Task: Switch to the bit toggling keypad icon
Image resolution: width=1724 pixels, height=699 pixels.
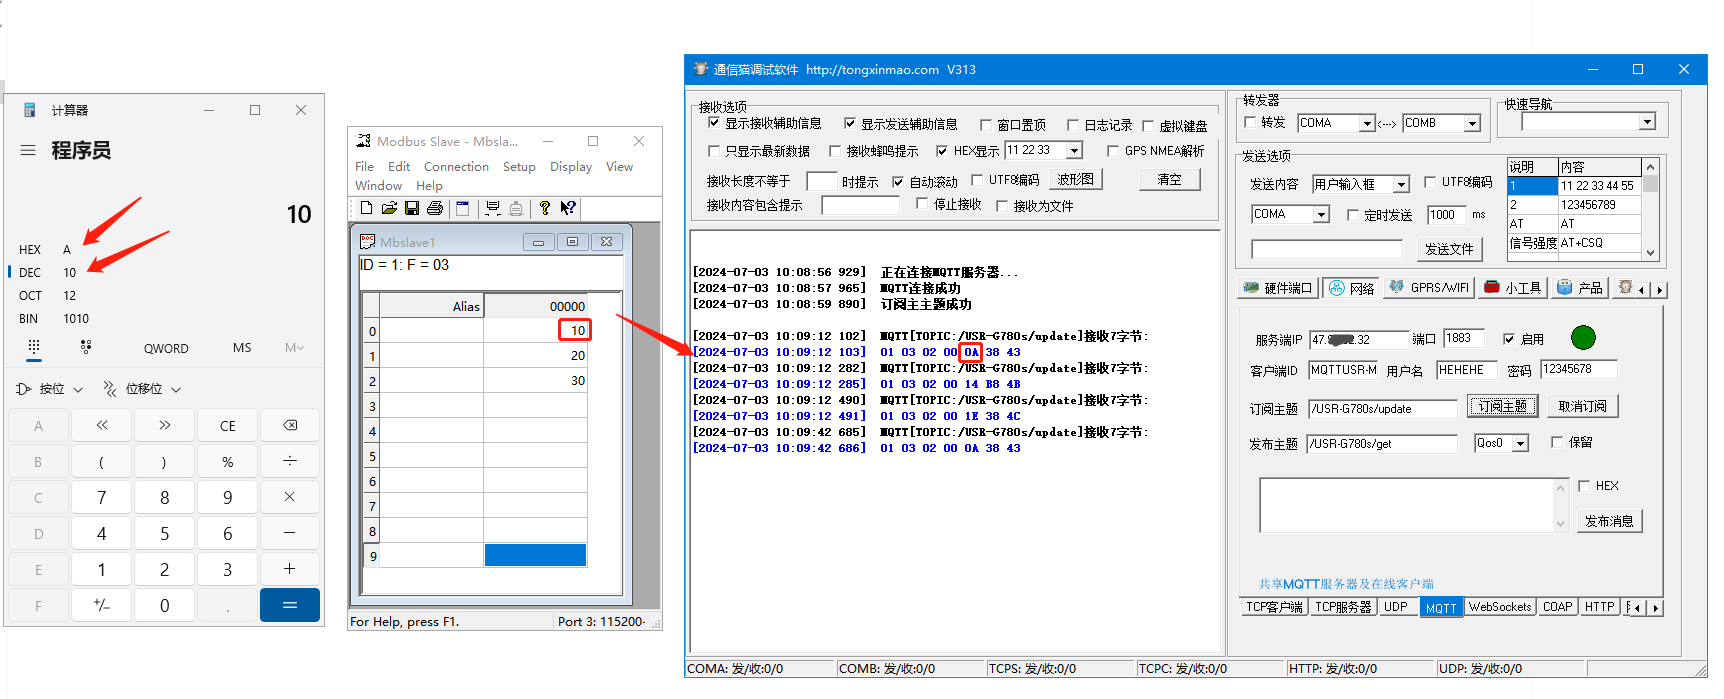Action: click(x=86, y=347)
